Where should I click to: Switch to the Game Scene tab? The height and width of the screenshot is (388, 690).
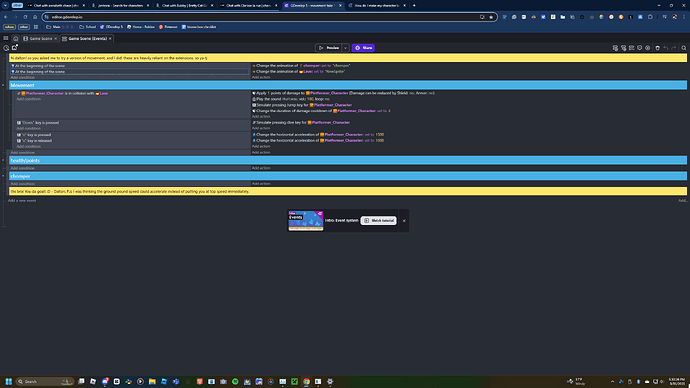[x=40, y=39]
